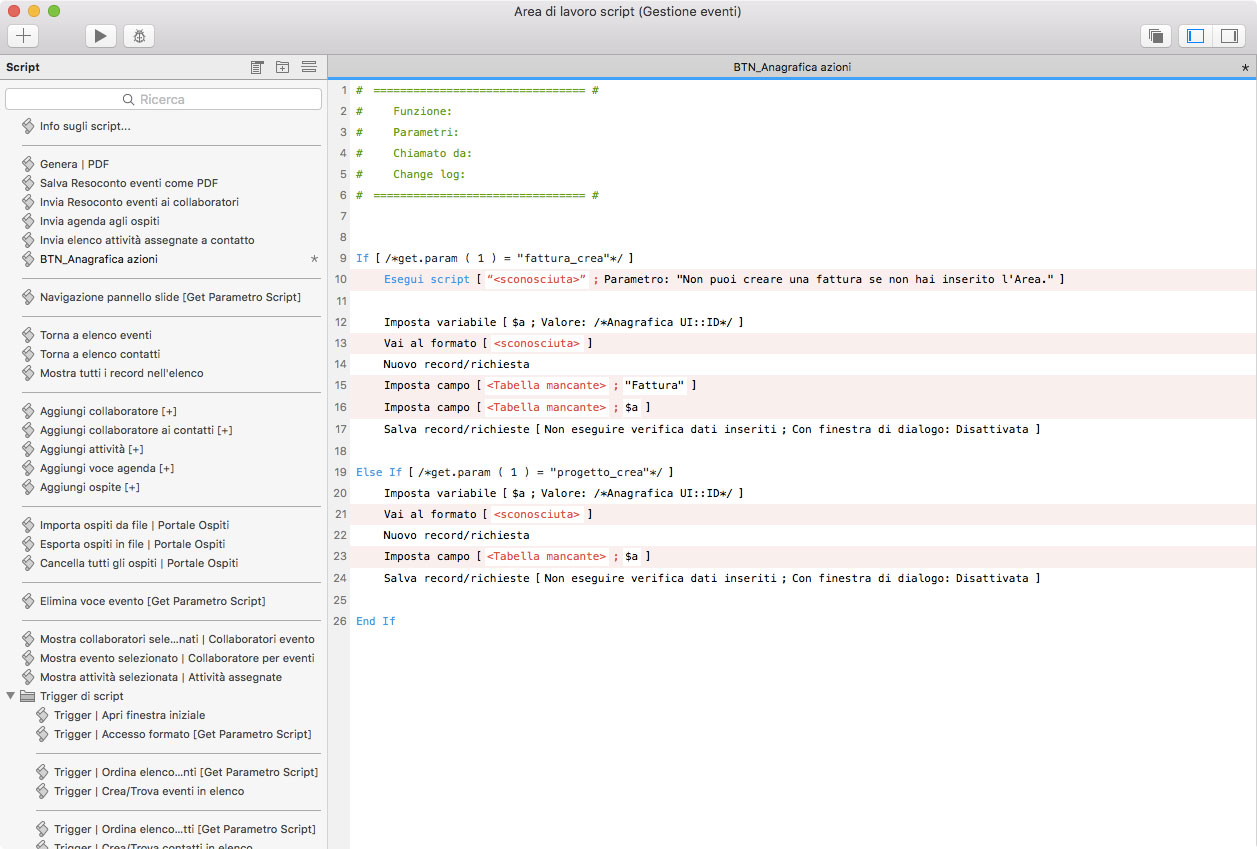1257x849 pixels.
Task: Select the BTN_Anagrafica azioni tab
Action: pyautogui.click(x=791, y=67)
